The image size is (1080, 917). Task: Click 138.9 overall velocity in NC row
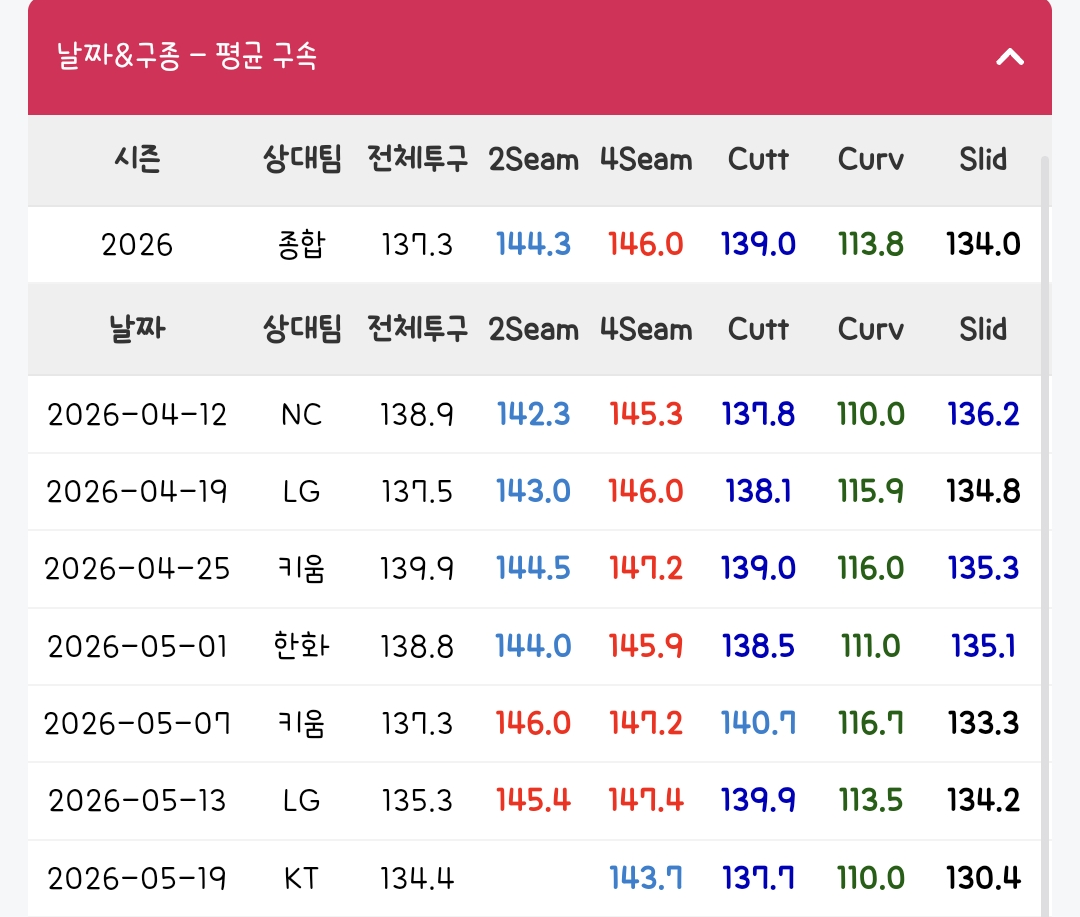pos(417,415)
